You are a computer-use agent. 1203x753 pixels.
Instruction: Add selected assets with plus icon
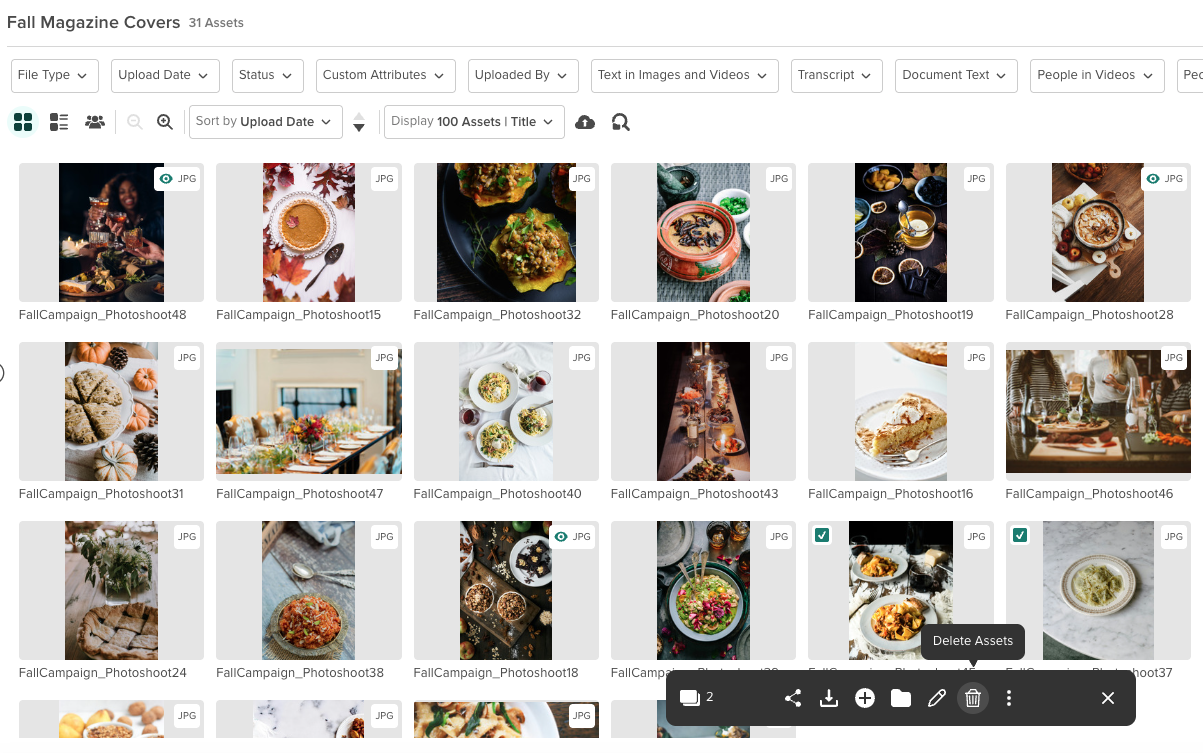pyautogui.click(x=865, y=698)
